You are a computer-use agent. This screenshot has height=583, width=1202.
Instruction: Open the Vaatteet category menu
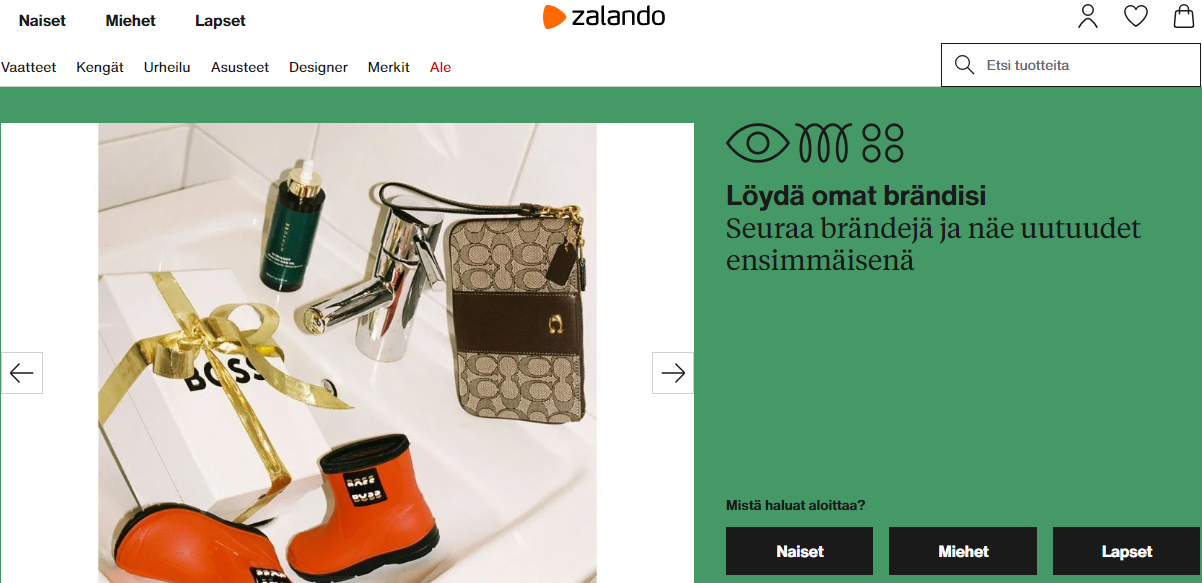coord(28,67)
